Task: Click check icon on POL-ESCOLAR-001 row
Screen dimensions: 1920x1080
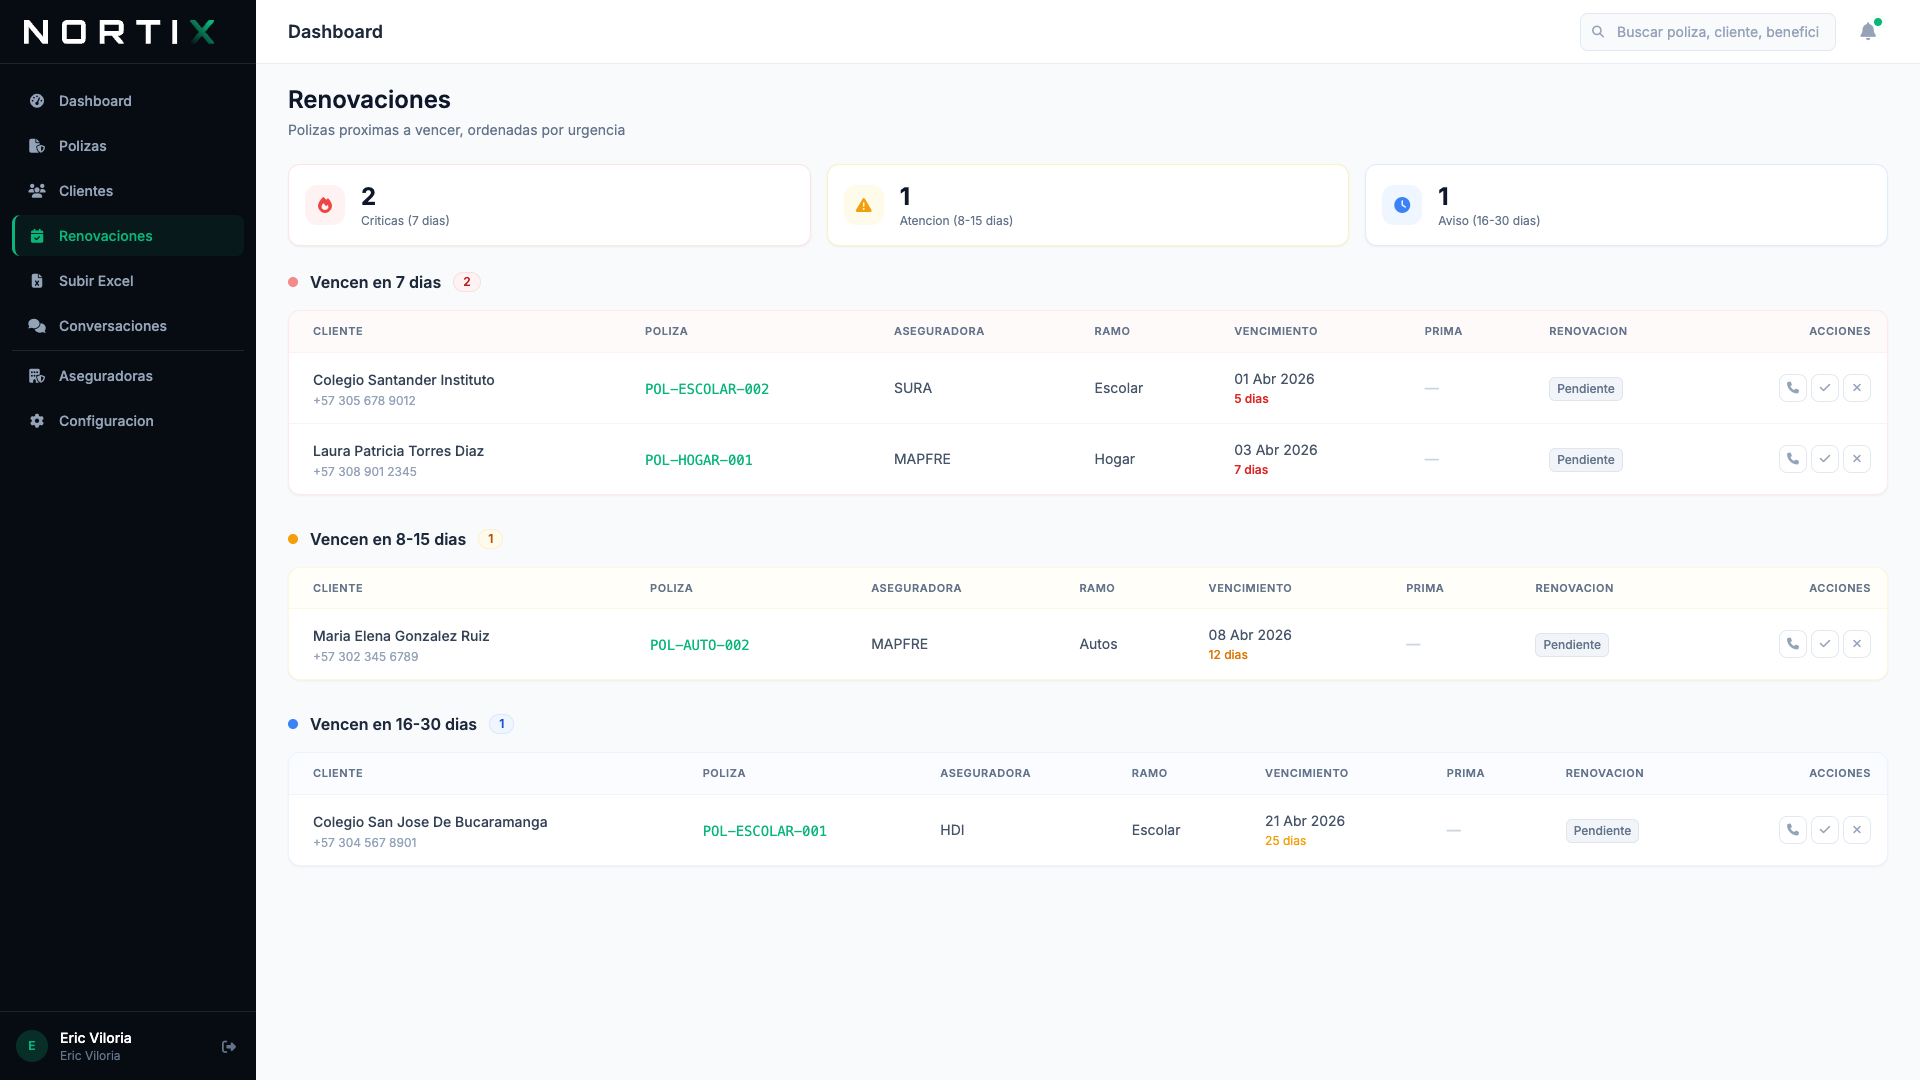Action: (1824, 830)
